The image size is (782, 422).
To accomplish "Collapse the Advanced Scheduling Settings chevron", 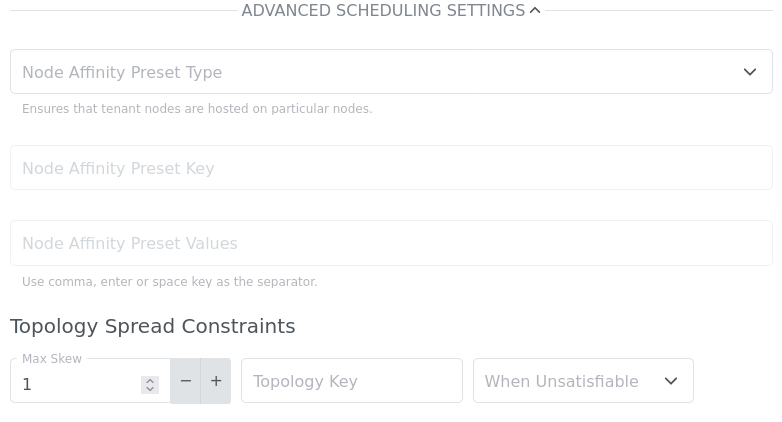I will click(x=535, y=11).
